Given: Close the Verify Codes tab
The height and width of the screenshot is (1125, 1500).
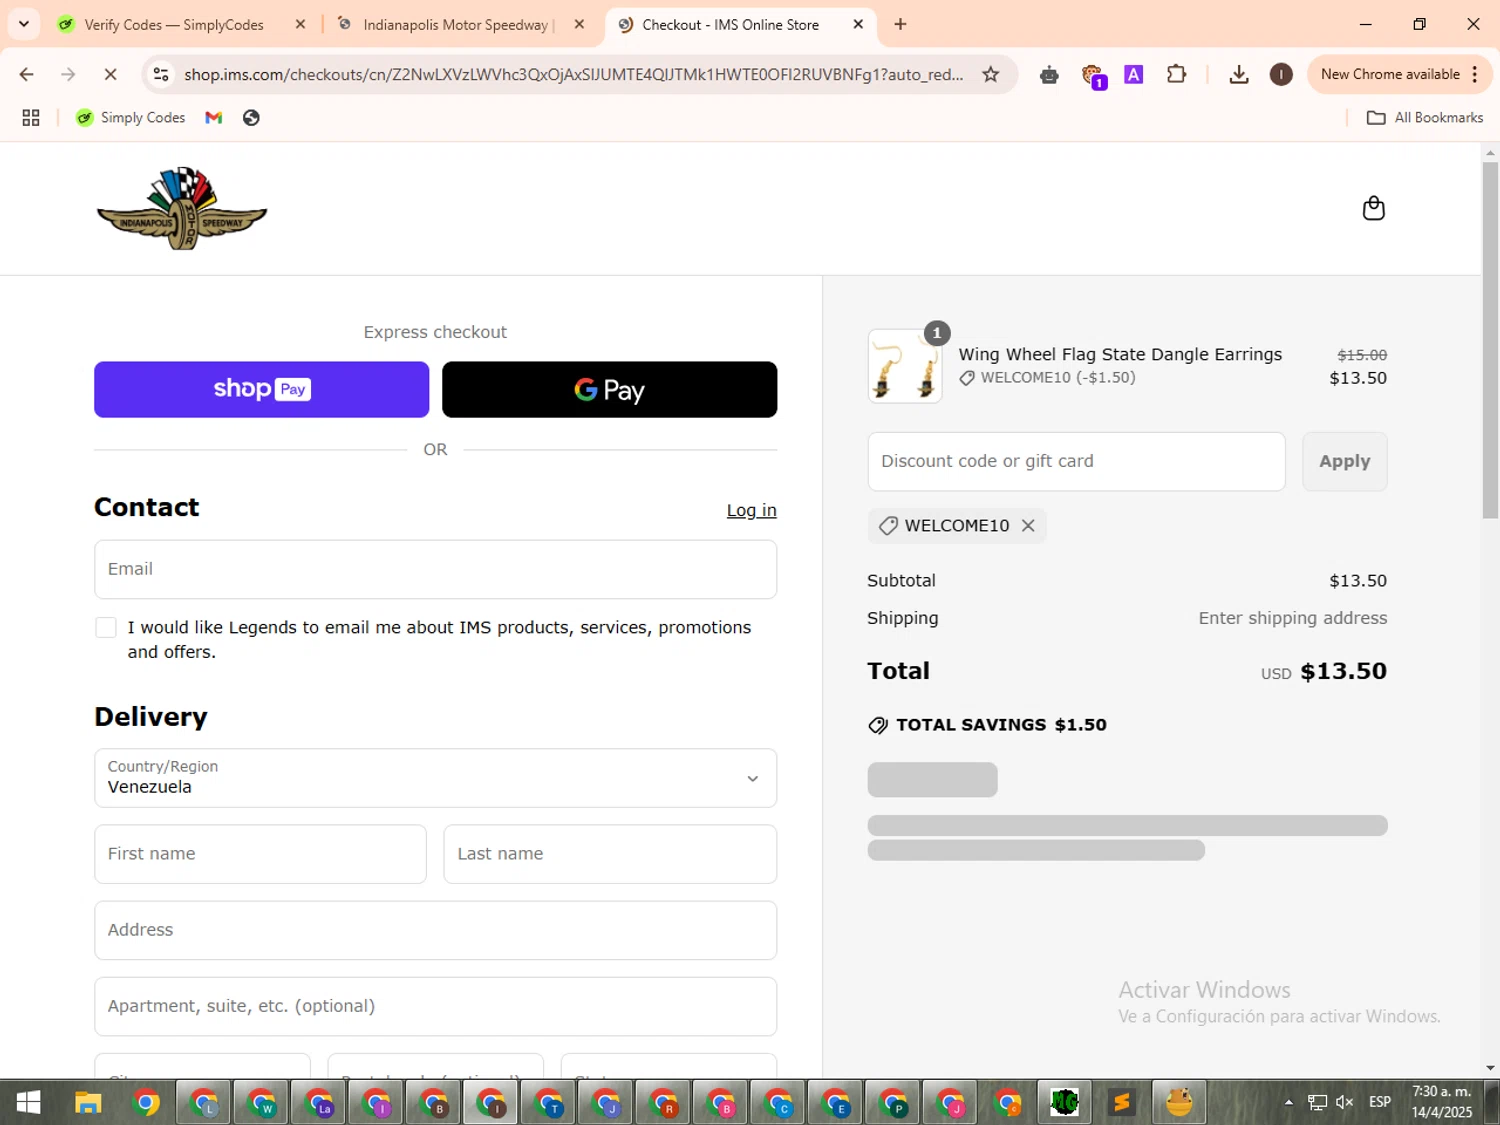Looking at the screenshot, I should (300, 24).
